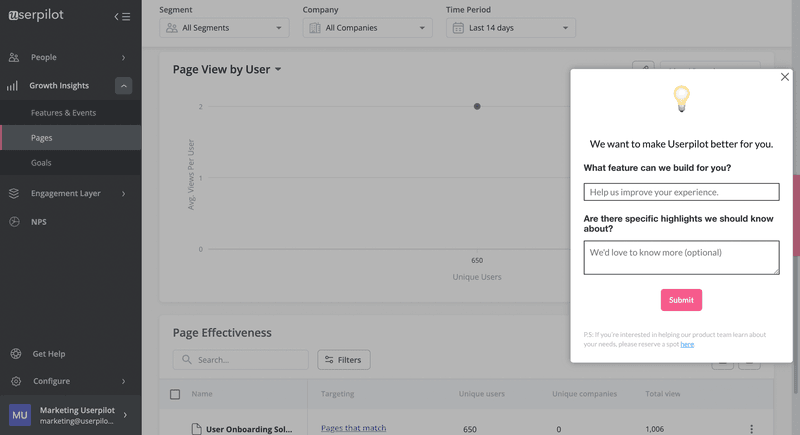The width and height of the screenshot is (800, 435).
Task: Focus the feature request input field
Action: click(x=682, y=192)
